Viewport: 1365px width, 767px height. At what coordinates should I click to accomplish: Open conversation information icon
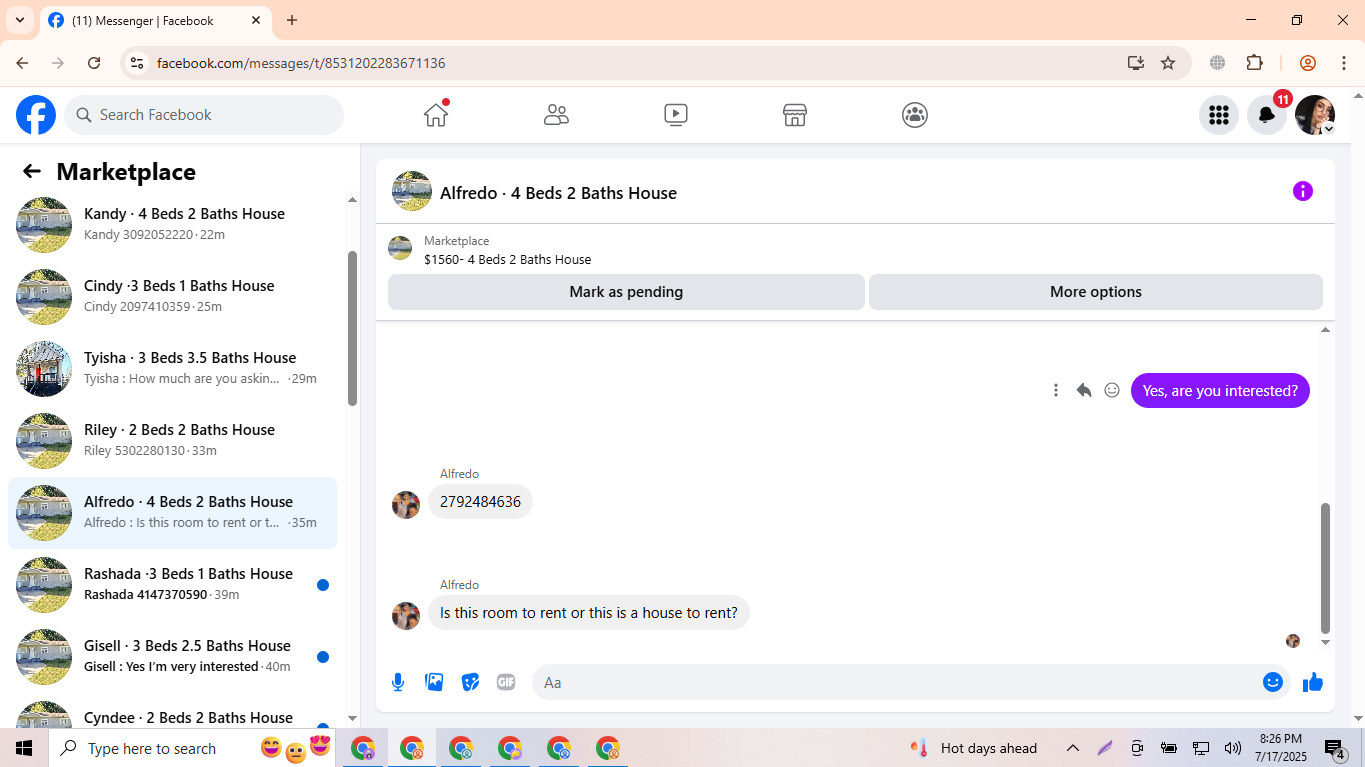coord(1302,191)
